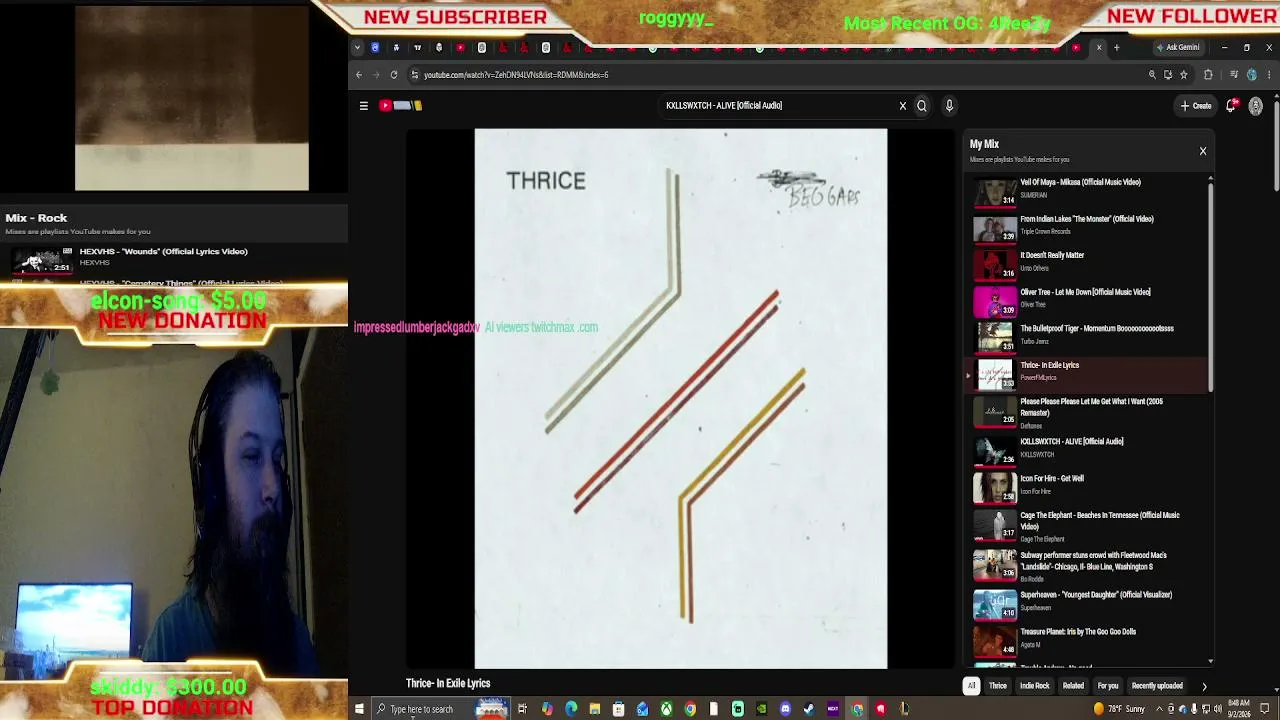Show hidden system tray icons
1280x720 pixels.
(x=1159, y=709)
